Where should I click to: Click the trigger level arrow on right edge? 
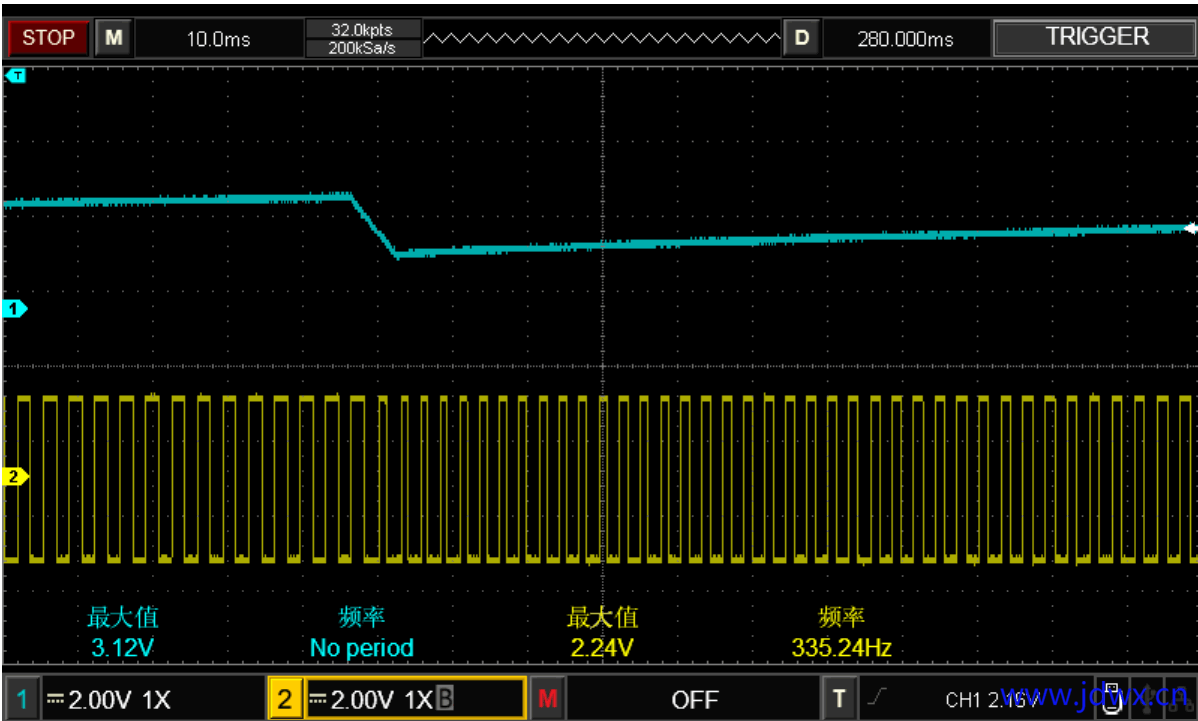click(1190, 228)
